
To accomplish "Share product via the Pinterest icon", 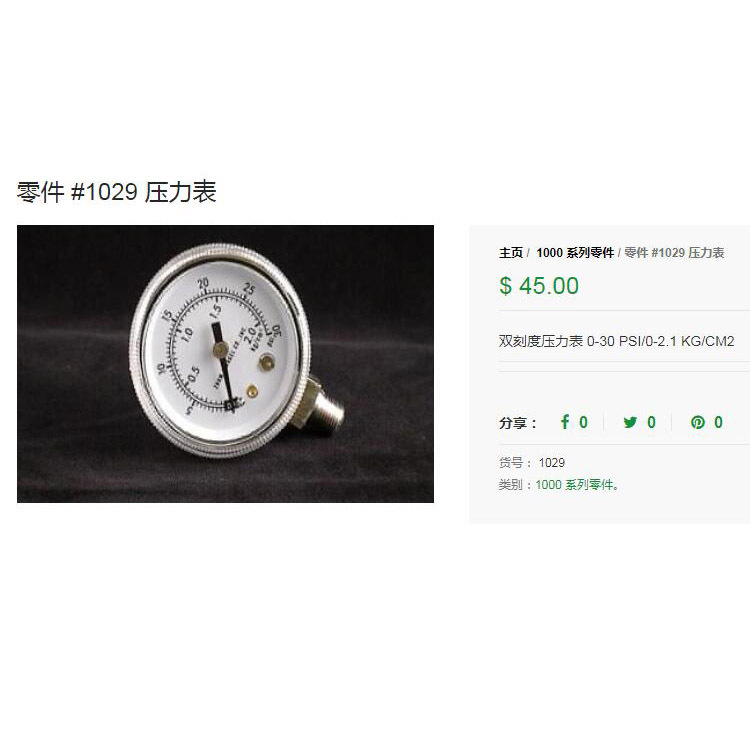I will point(697,422).
